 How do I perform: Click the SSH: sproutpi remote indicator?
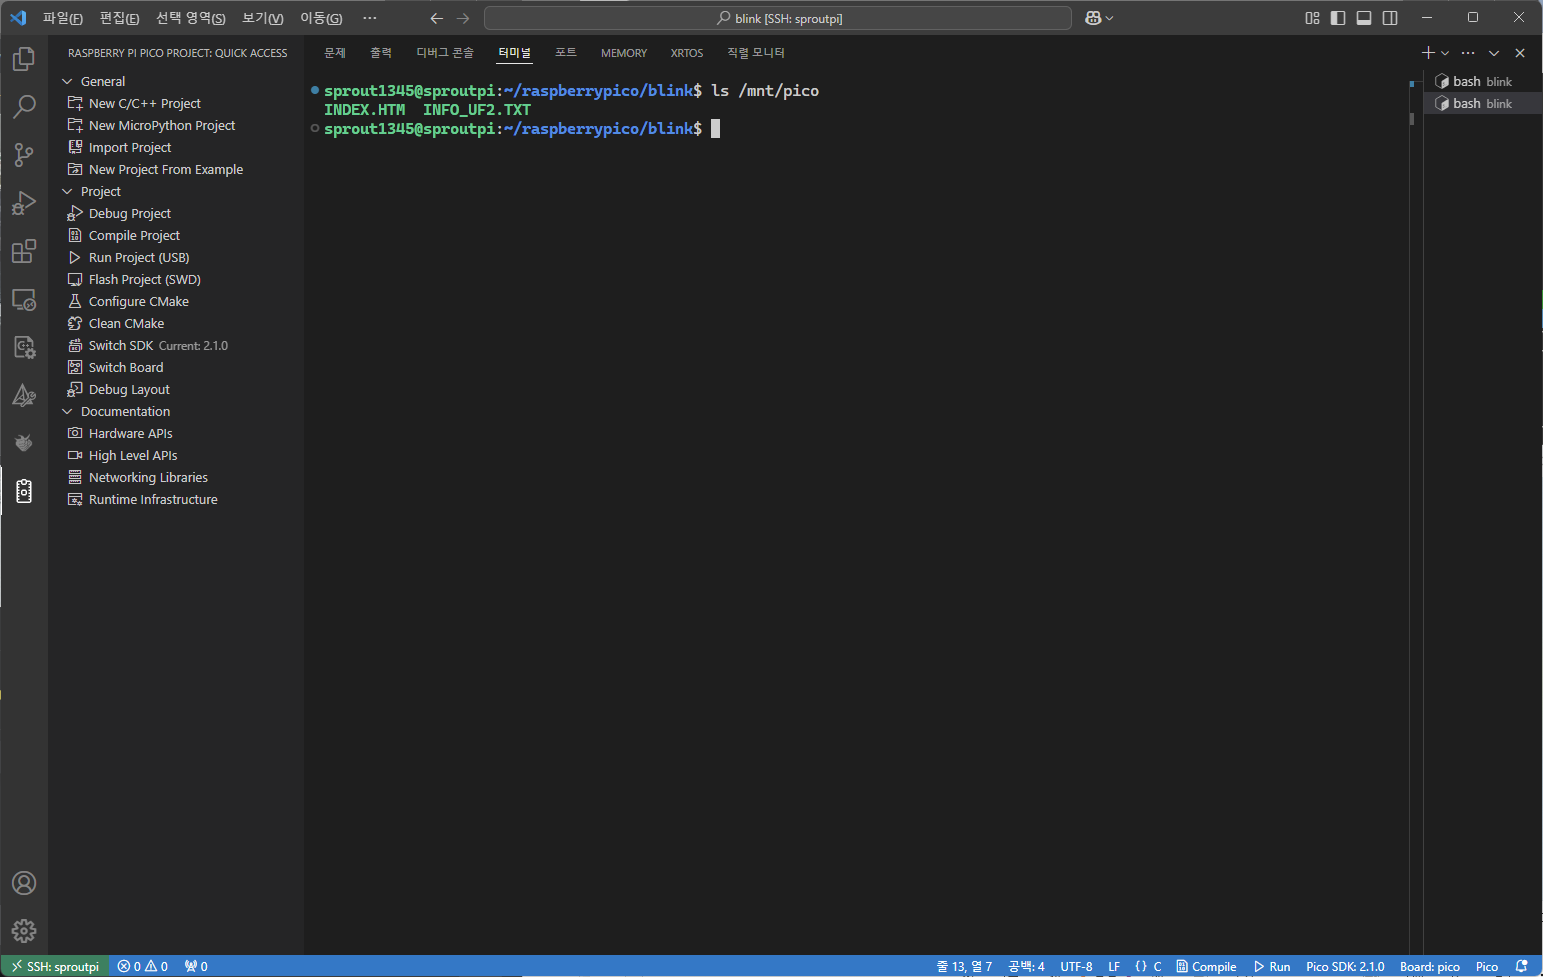pos(55,966)
